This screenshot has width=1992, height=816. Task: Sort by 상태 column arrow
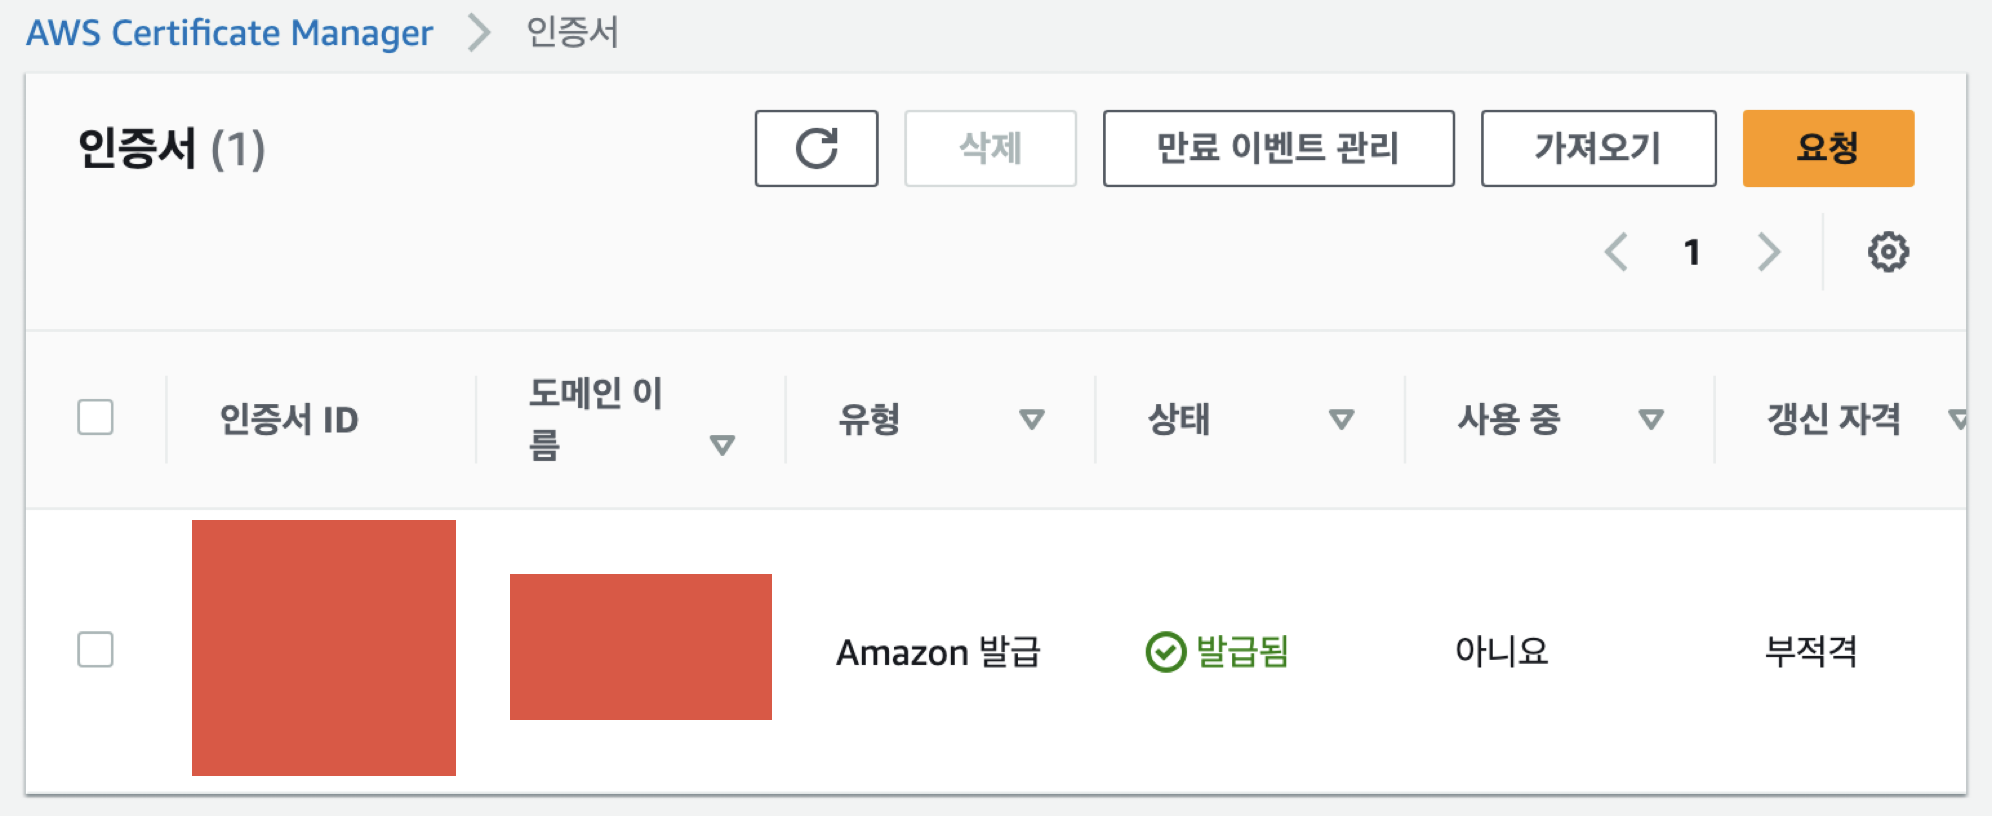coord(1341,419)
